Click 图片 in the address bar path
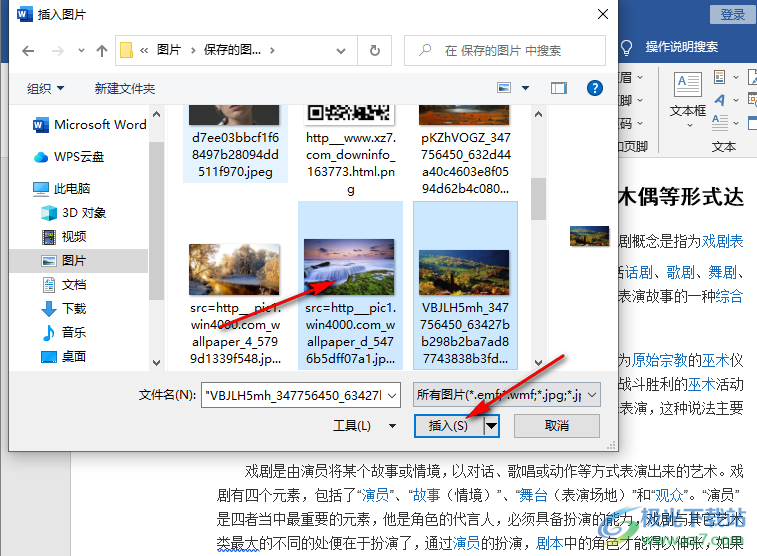 tap(168, 50)
